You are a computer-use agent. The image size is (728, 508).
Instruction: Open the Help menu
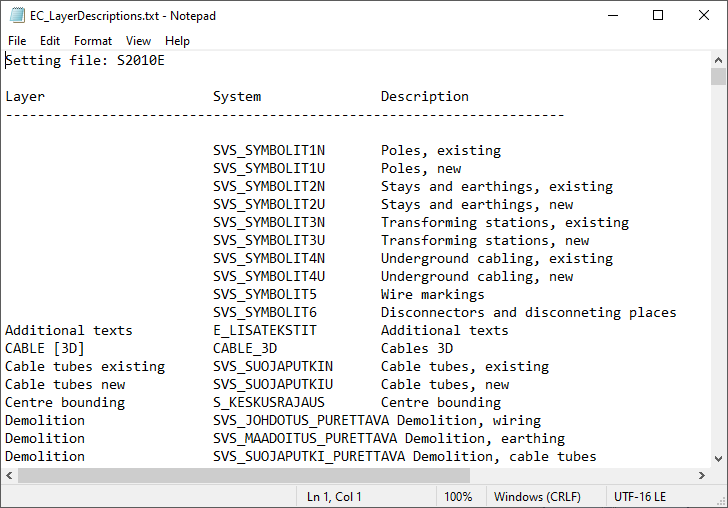tap(177, 41)
